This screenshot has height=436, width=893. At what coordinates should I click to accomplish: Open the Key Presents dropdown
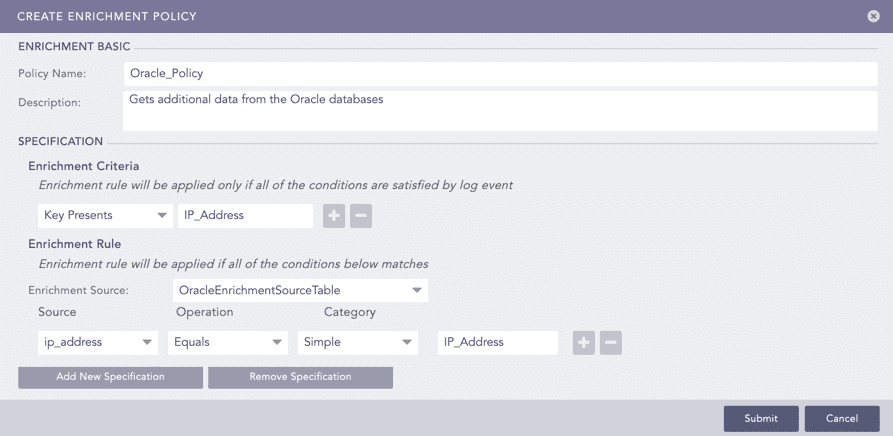pos(105,215)
